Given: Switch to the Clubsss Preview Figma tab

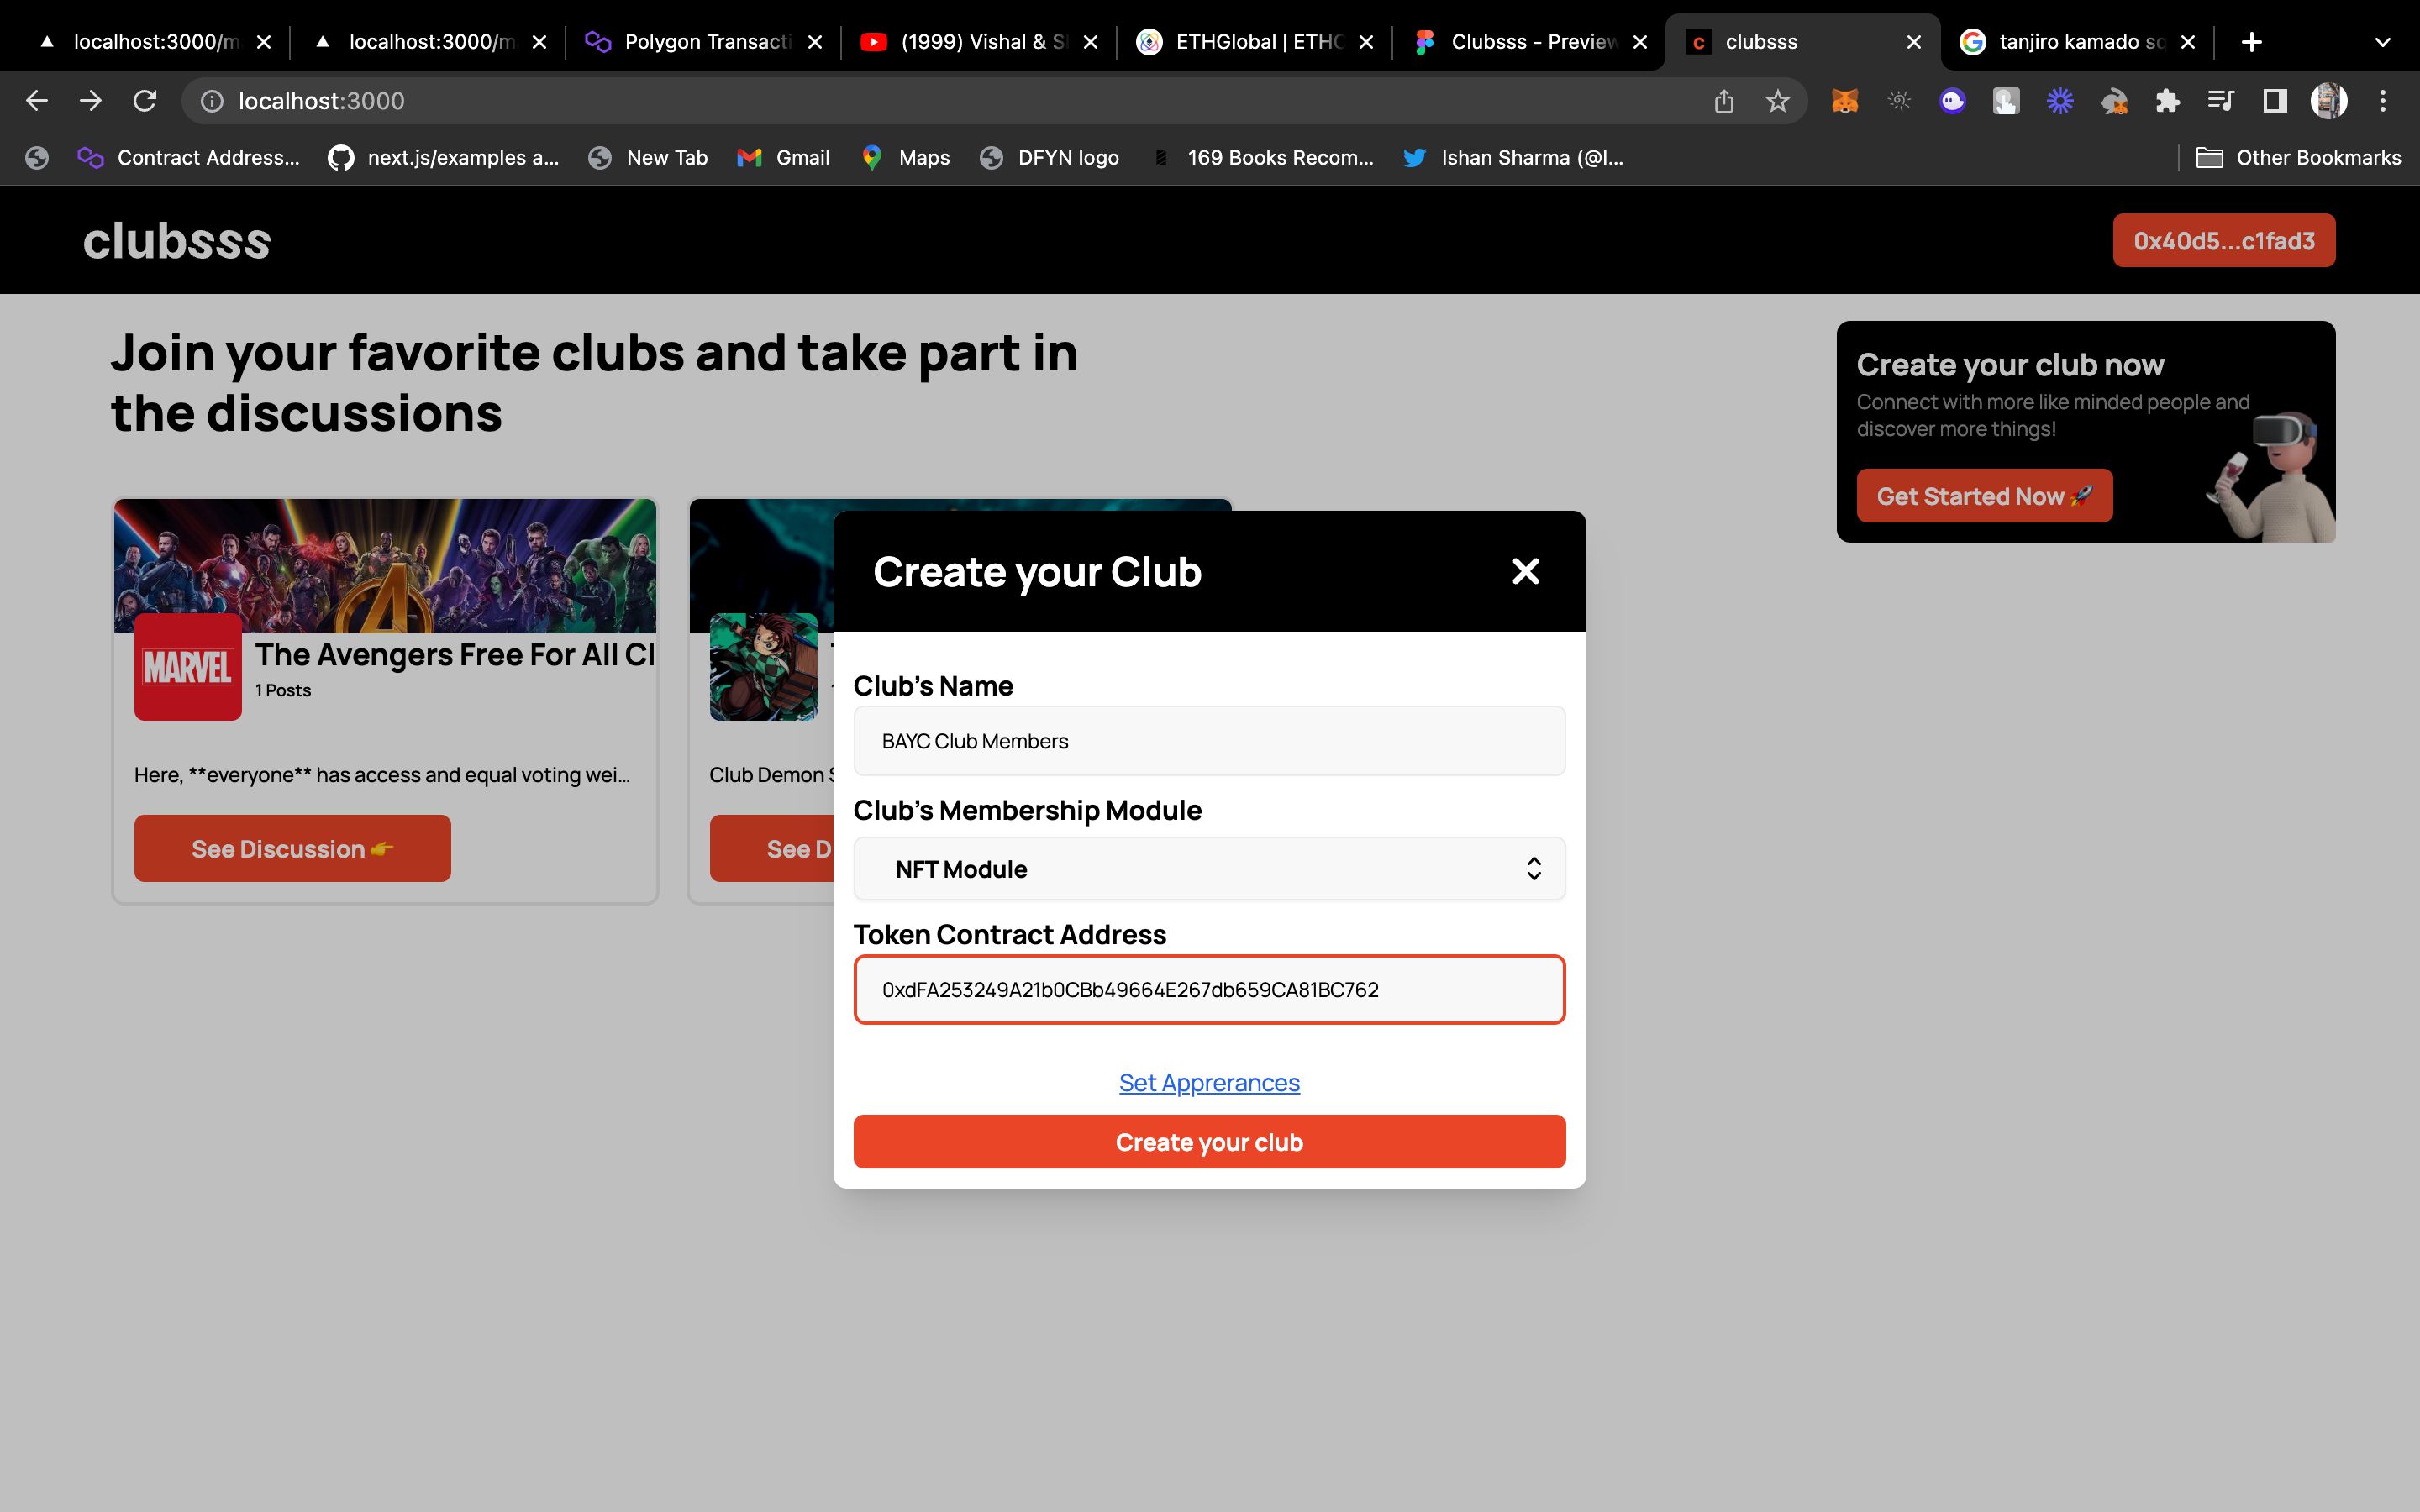Looking at the screenshot, I should tap(1530, 42).
